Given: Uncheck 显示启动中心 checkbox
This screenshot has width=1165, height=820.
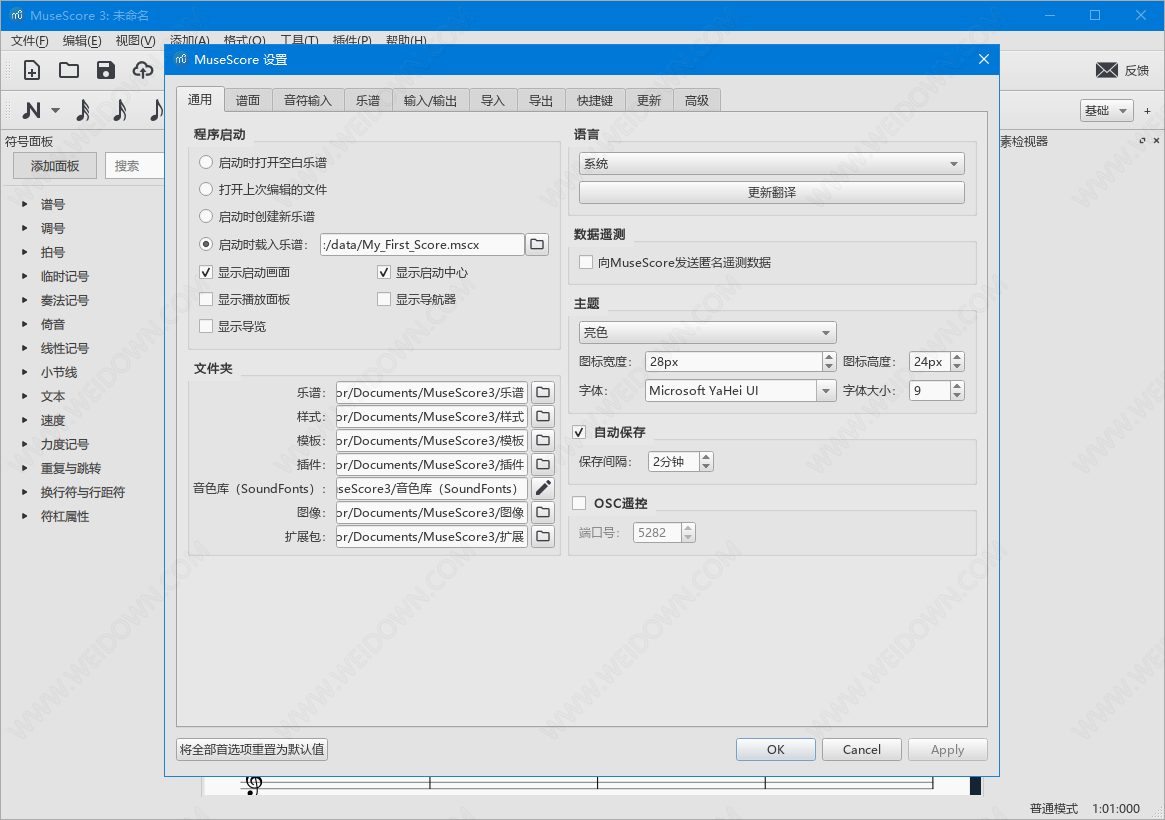Looking at the screenshot, I should 383,273.
